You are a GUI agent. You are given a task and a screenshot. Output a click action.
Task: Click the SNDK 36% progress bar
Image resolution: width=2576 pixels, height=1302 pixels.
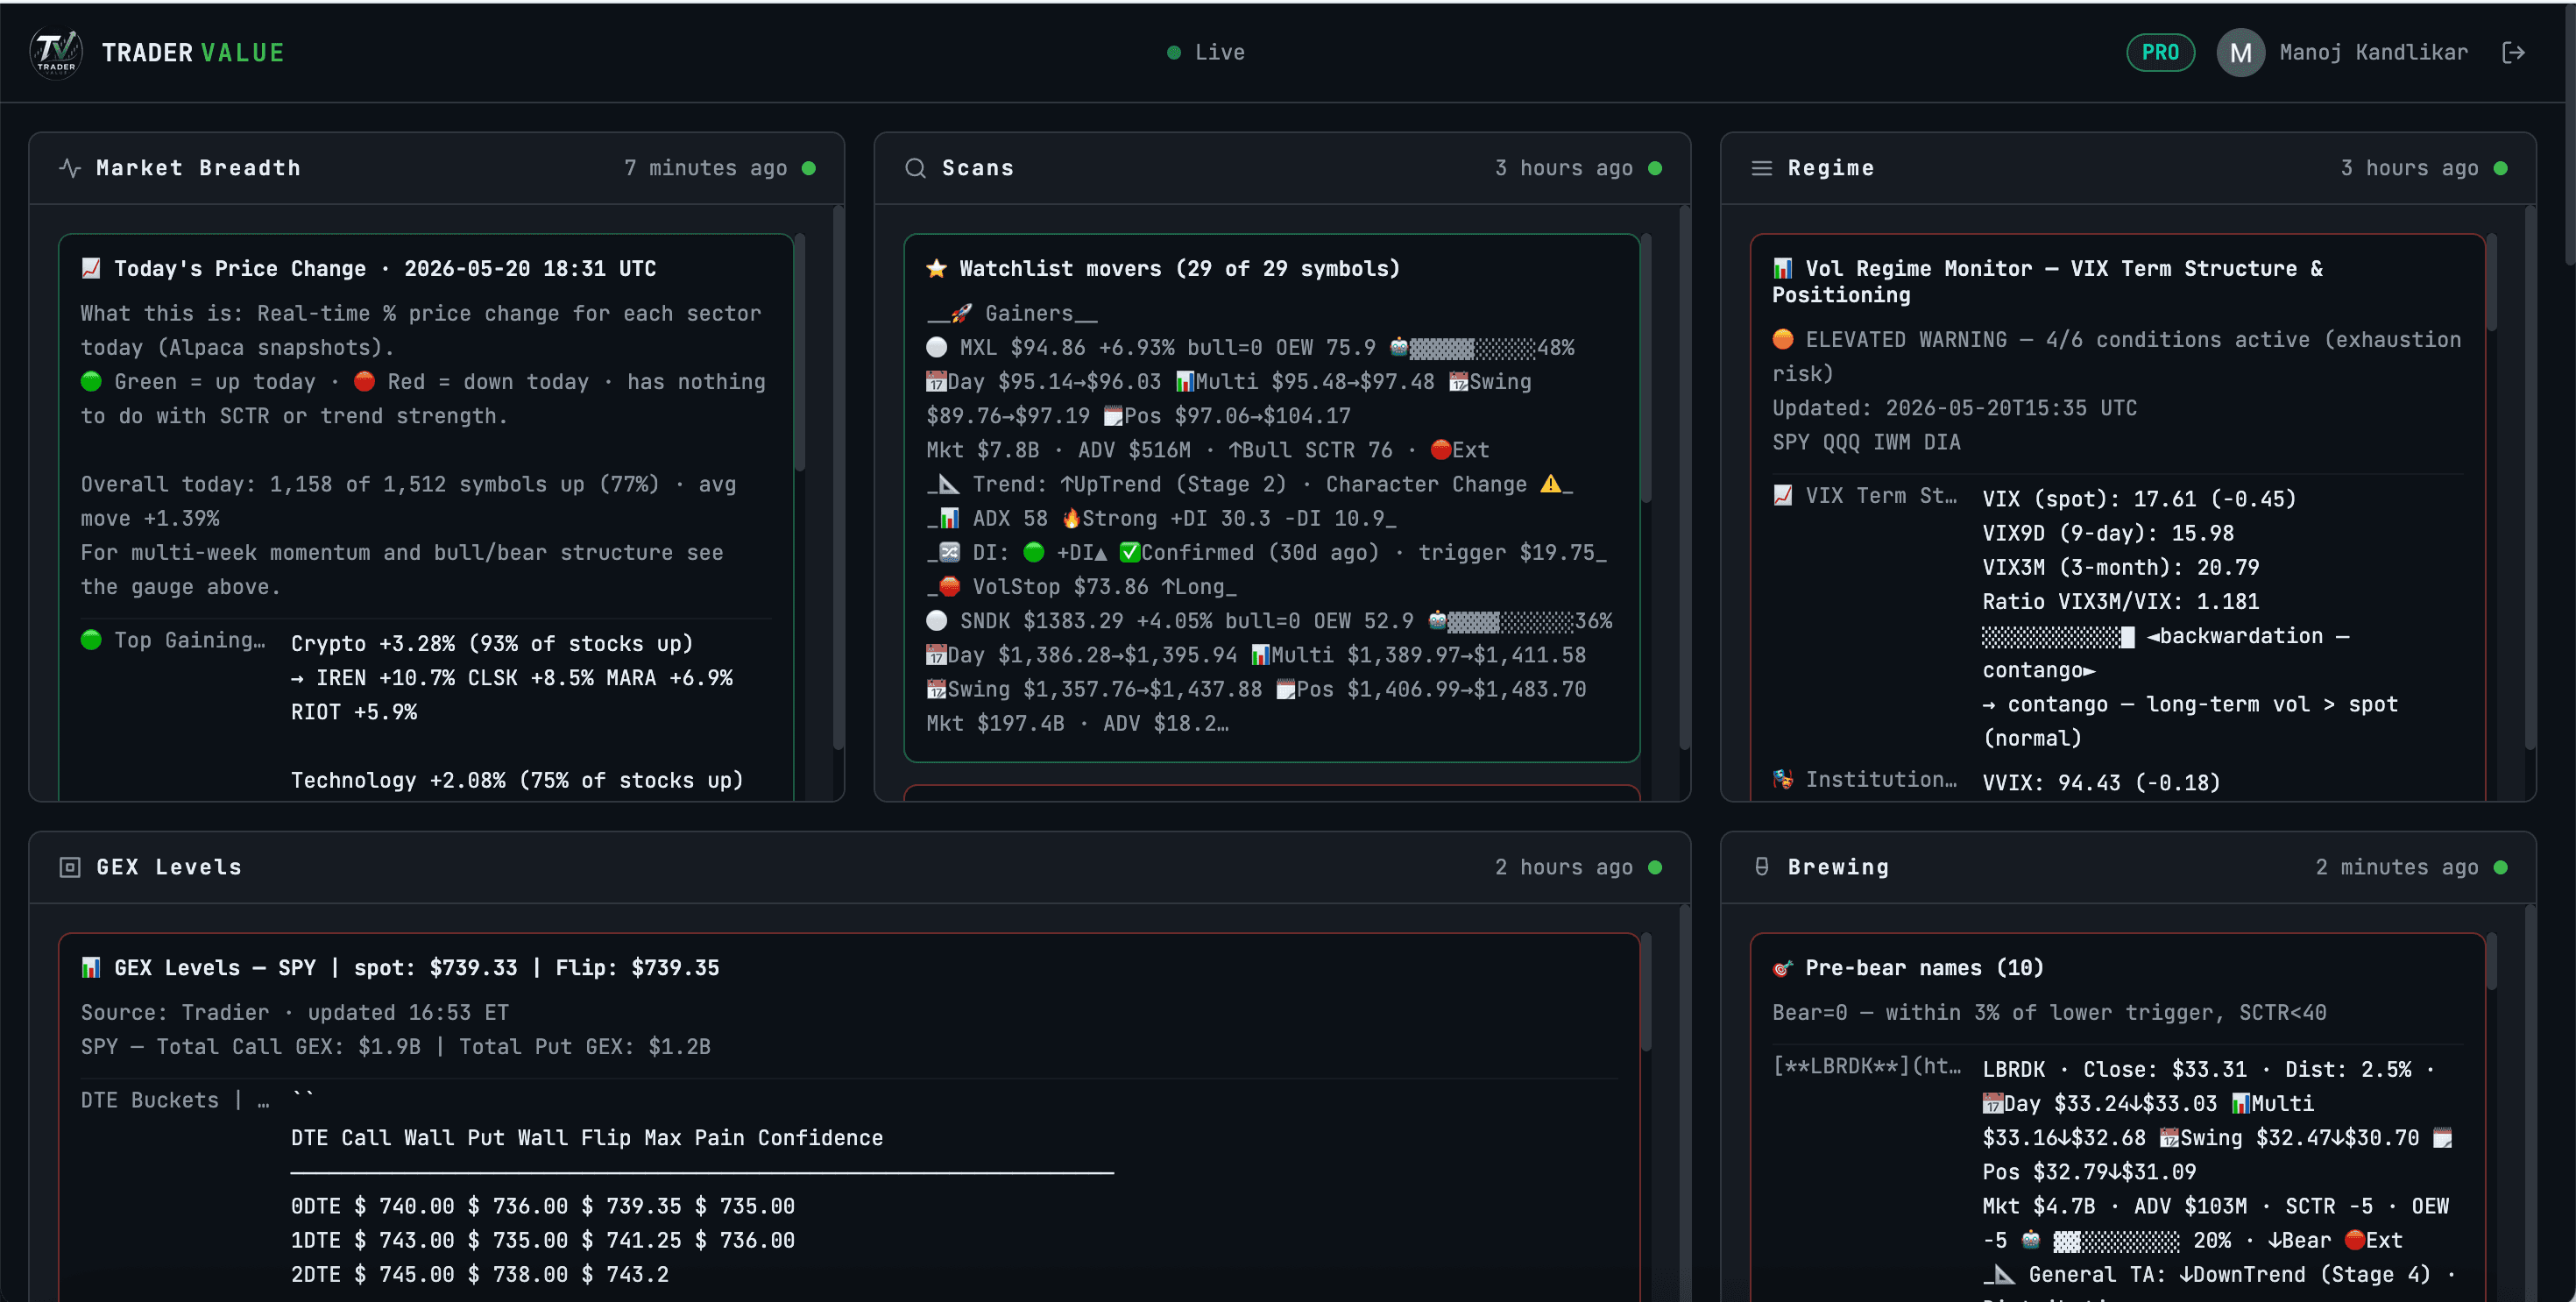[1510, 621]
